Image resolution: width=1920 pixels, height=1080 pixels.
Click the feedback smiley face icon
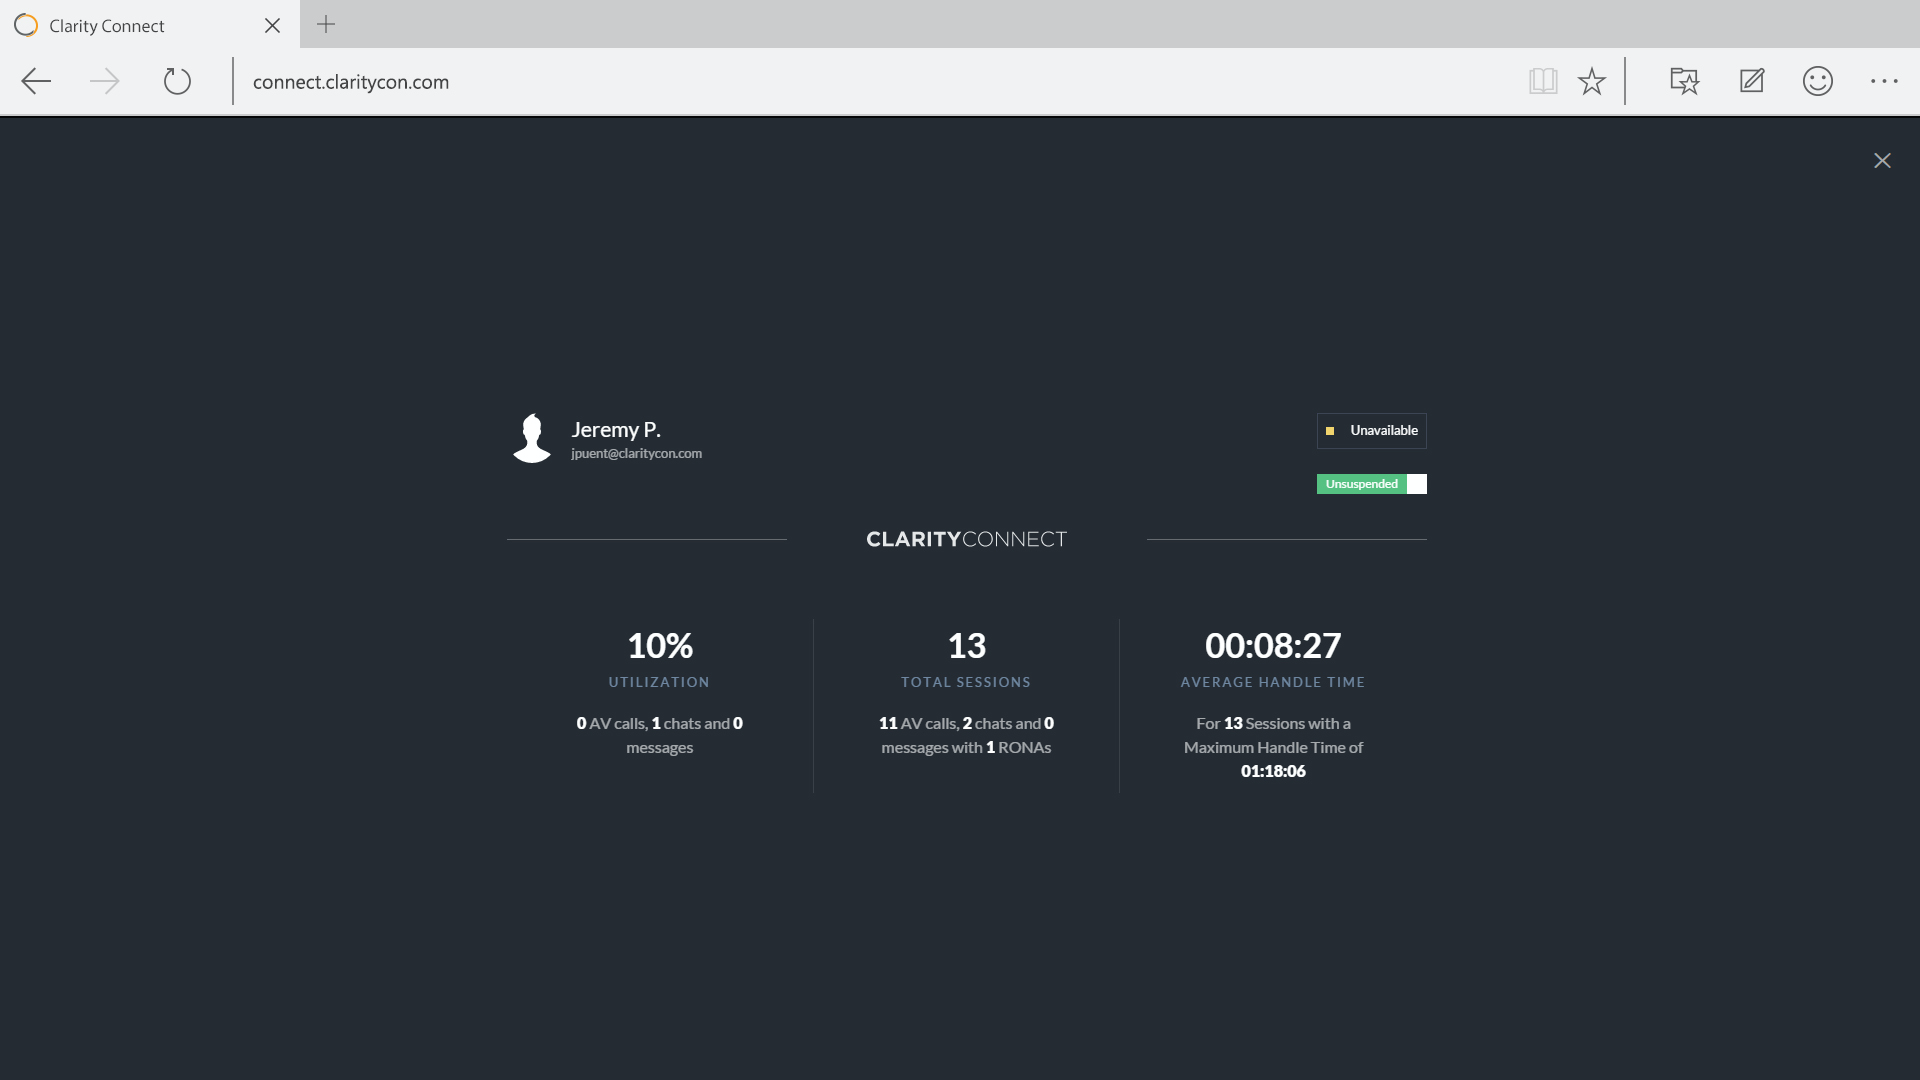coord(1817,81)
